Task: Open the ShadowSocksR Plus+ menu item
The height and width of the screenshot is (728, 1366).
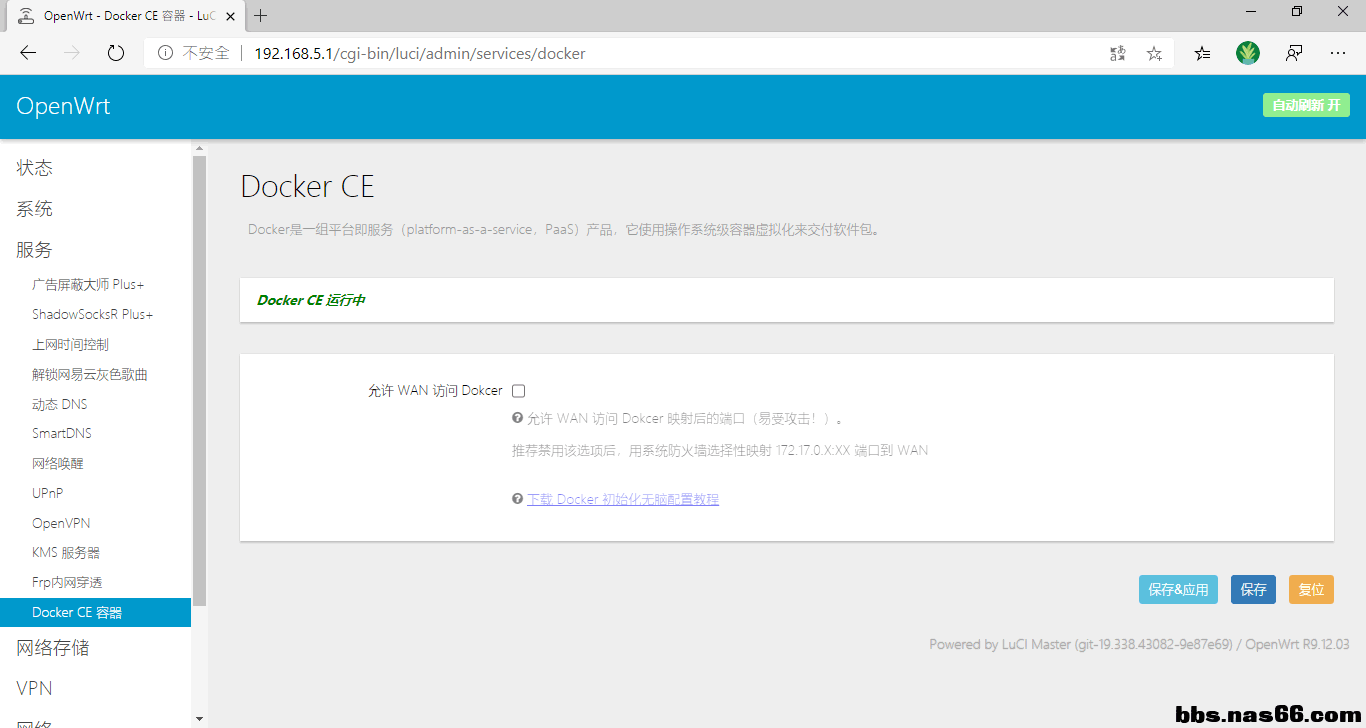Action: (x=92, y=314)
